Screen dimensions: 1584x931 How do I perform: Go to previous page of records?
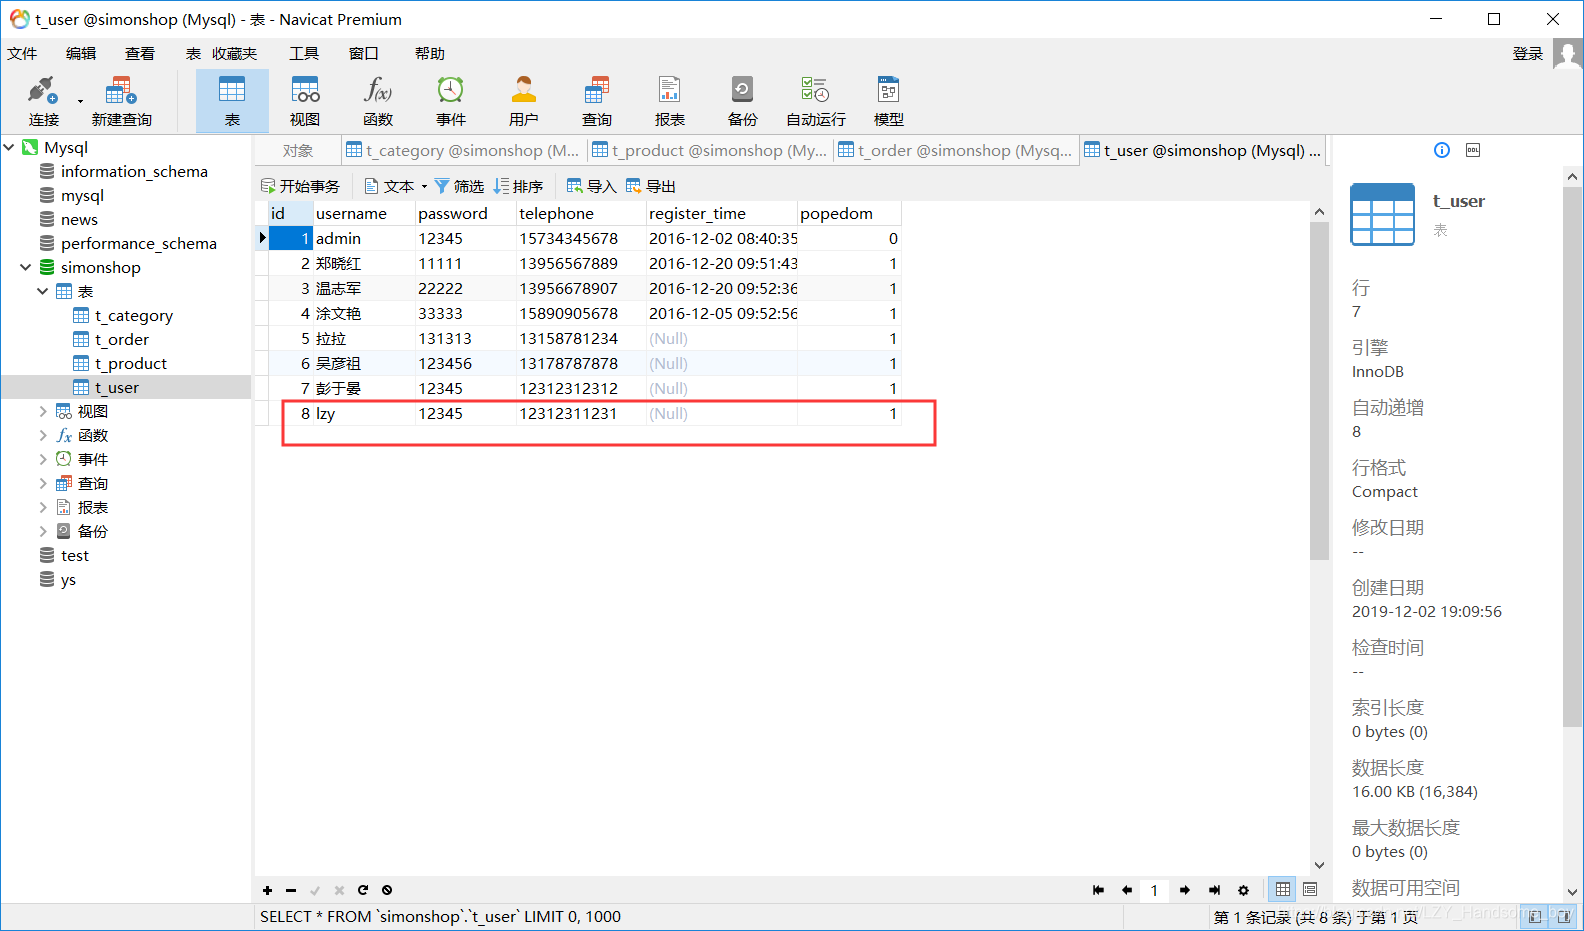(x=1127, y=890)
